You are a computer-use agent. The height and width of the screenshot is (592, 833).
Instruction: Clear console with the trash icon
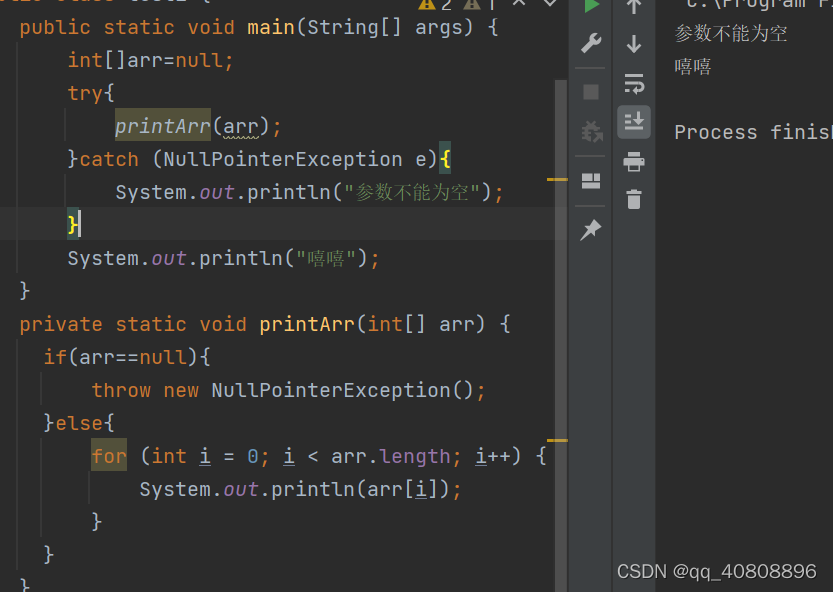point(634,199)
